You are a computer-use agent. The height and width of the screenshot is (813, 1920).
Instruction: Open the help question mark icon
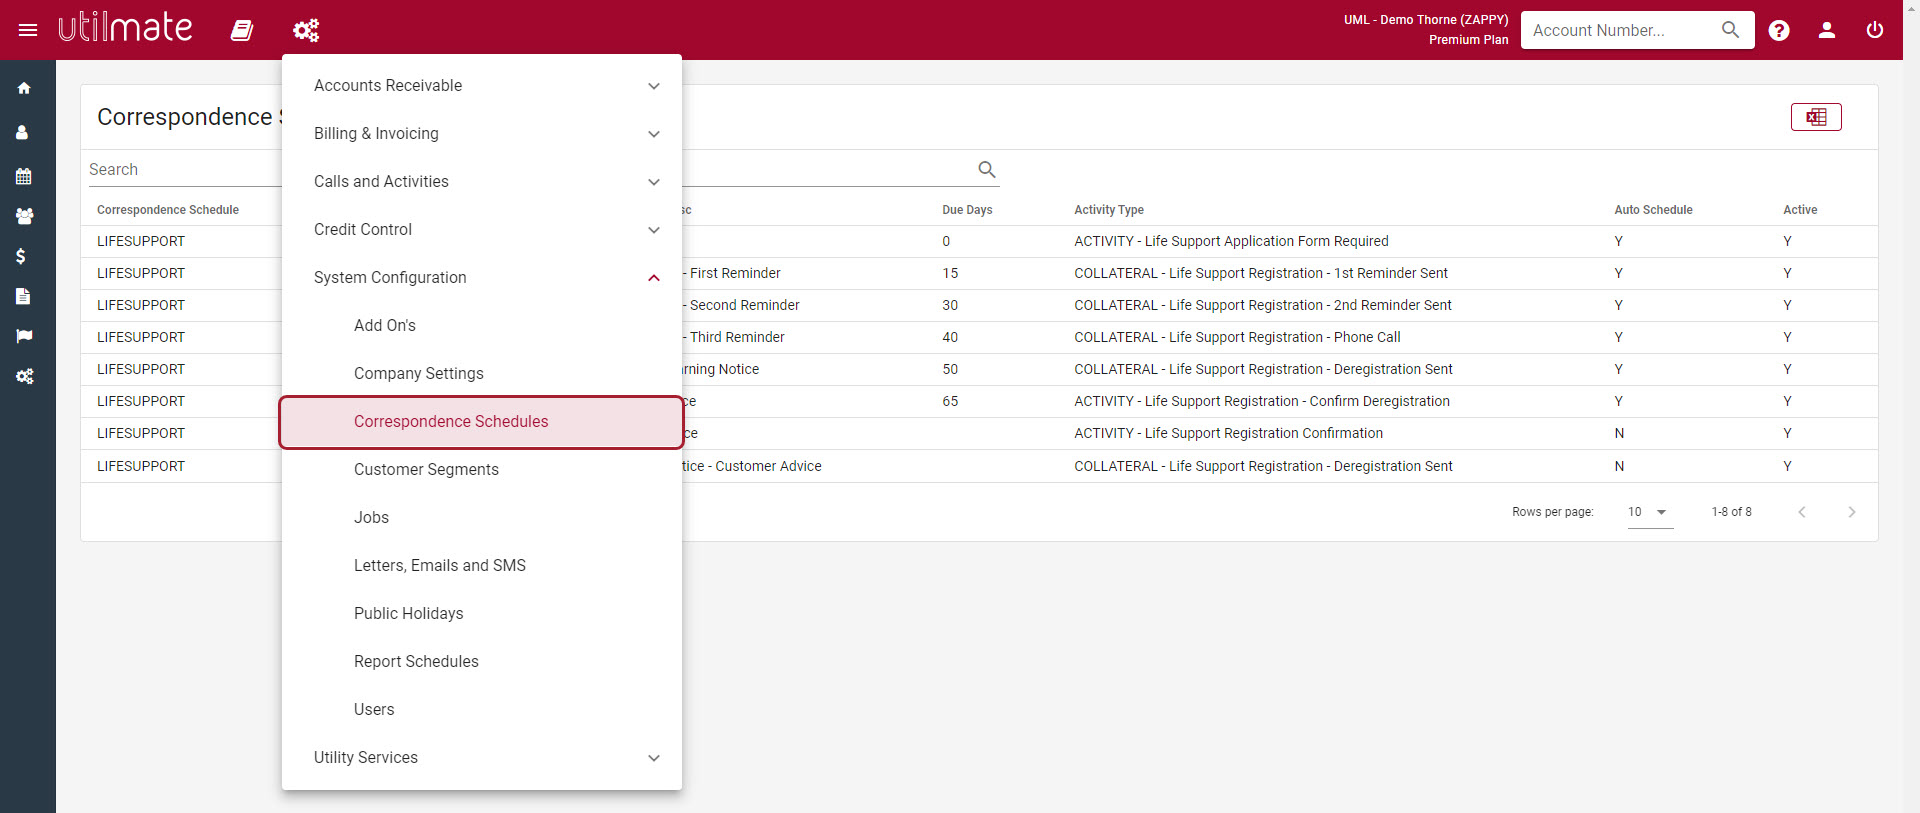(1778, 30)
